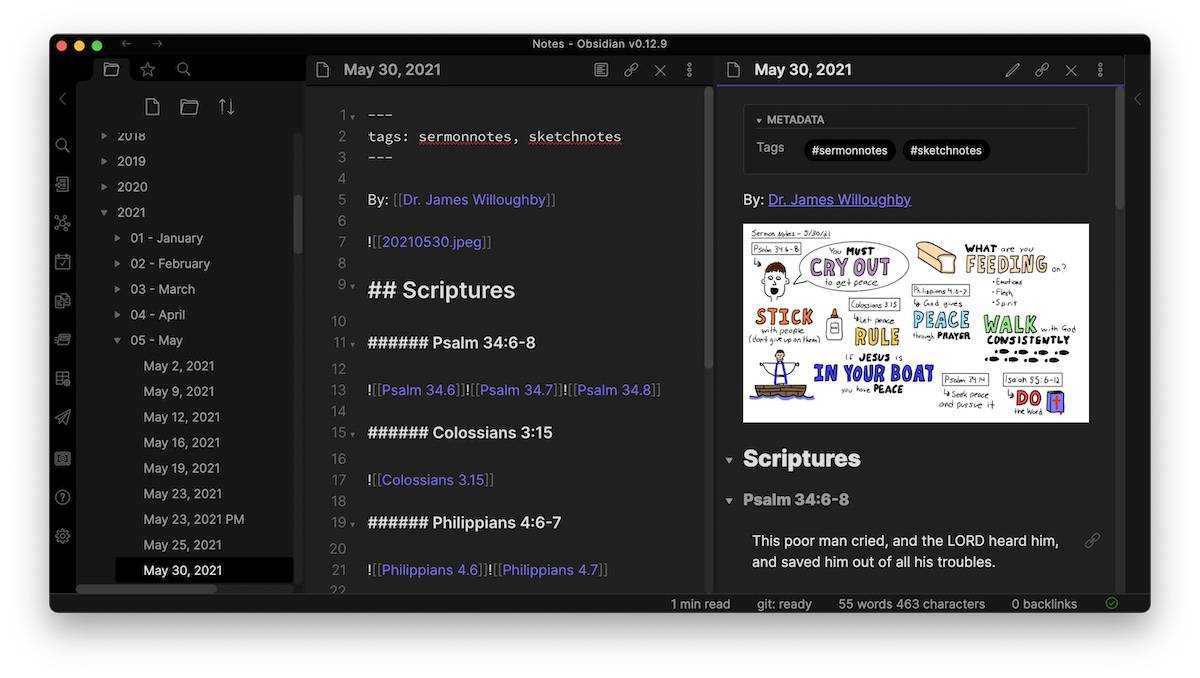This screenshot has width=1200, height=678.
Task: Fold the Psalm 34:6-8 heading in preview
Action: pyautogui.click(x=729, y=500)
